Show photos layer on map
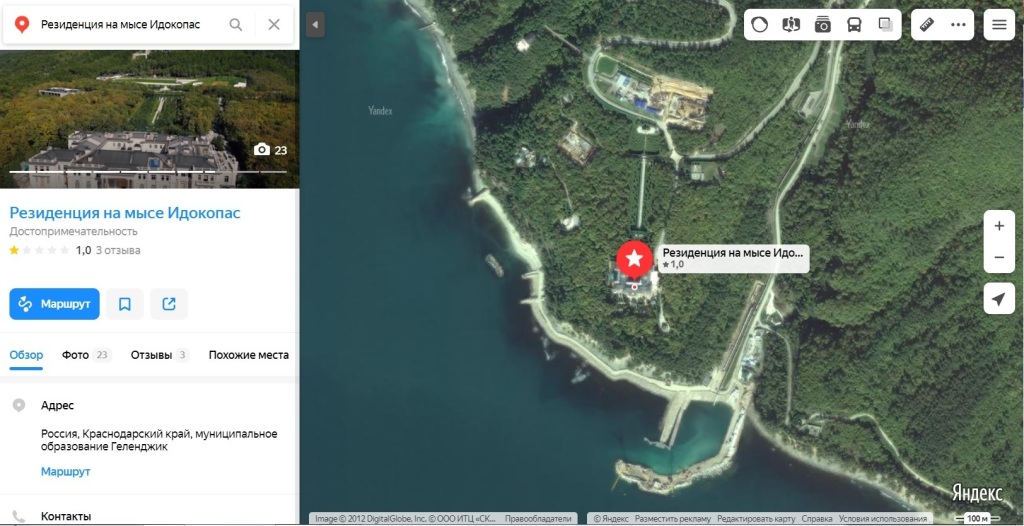The height and width of the screenshot is (526, 1024). tap(822, 25)
